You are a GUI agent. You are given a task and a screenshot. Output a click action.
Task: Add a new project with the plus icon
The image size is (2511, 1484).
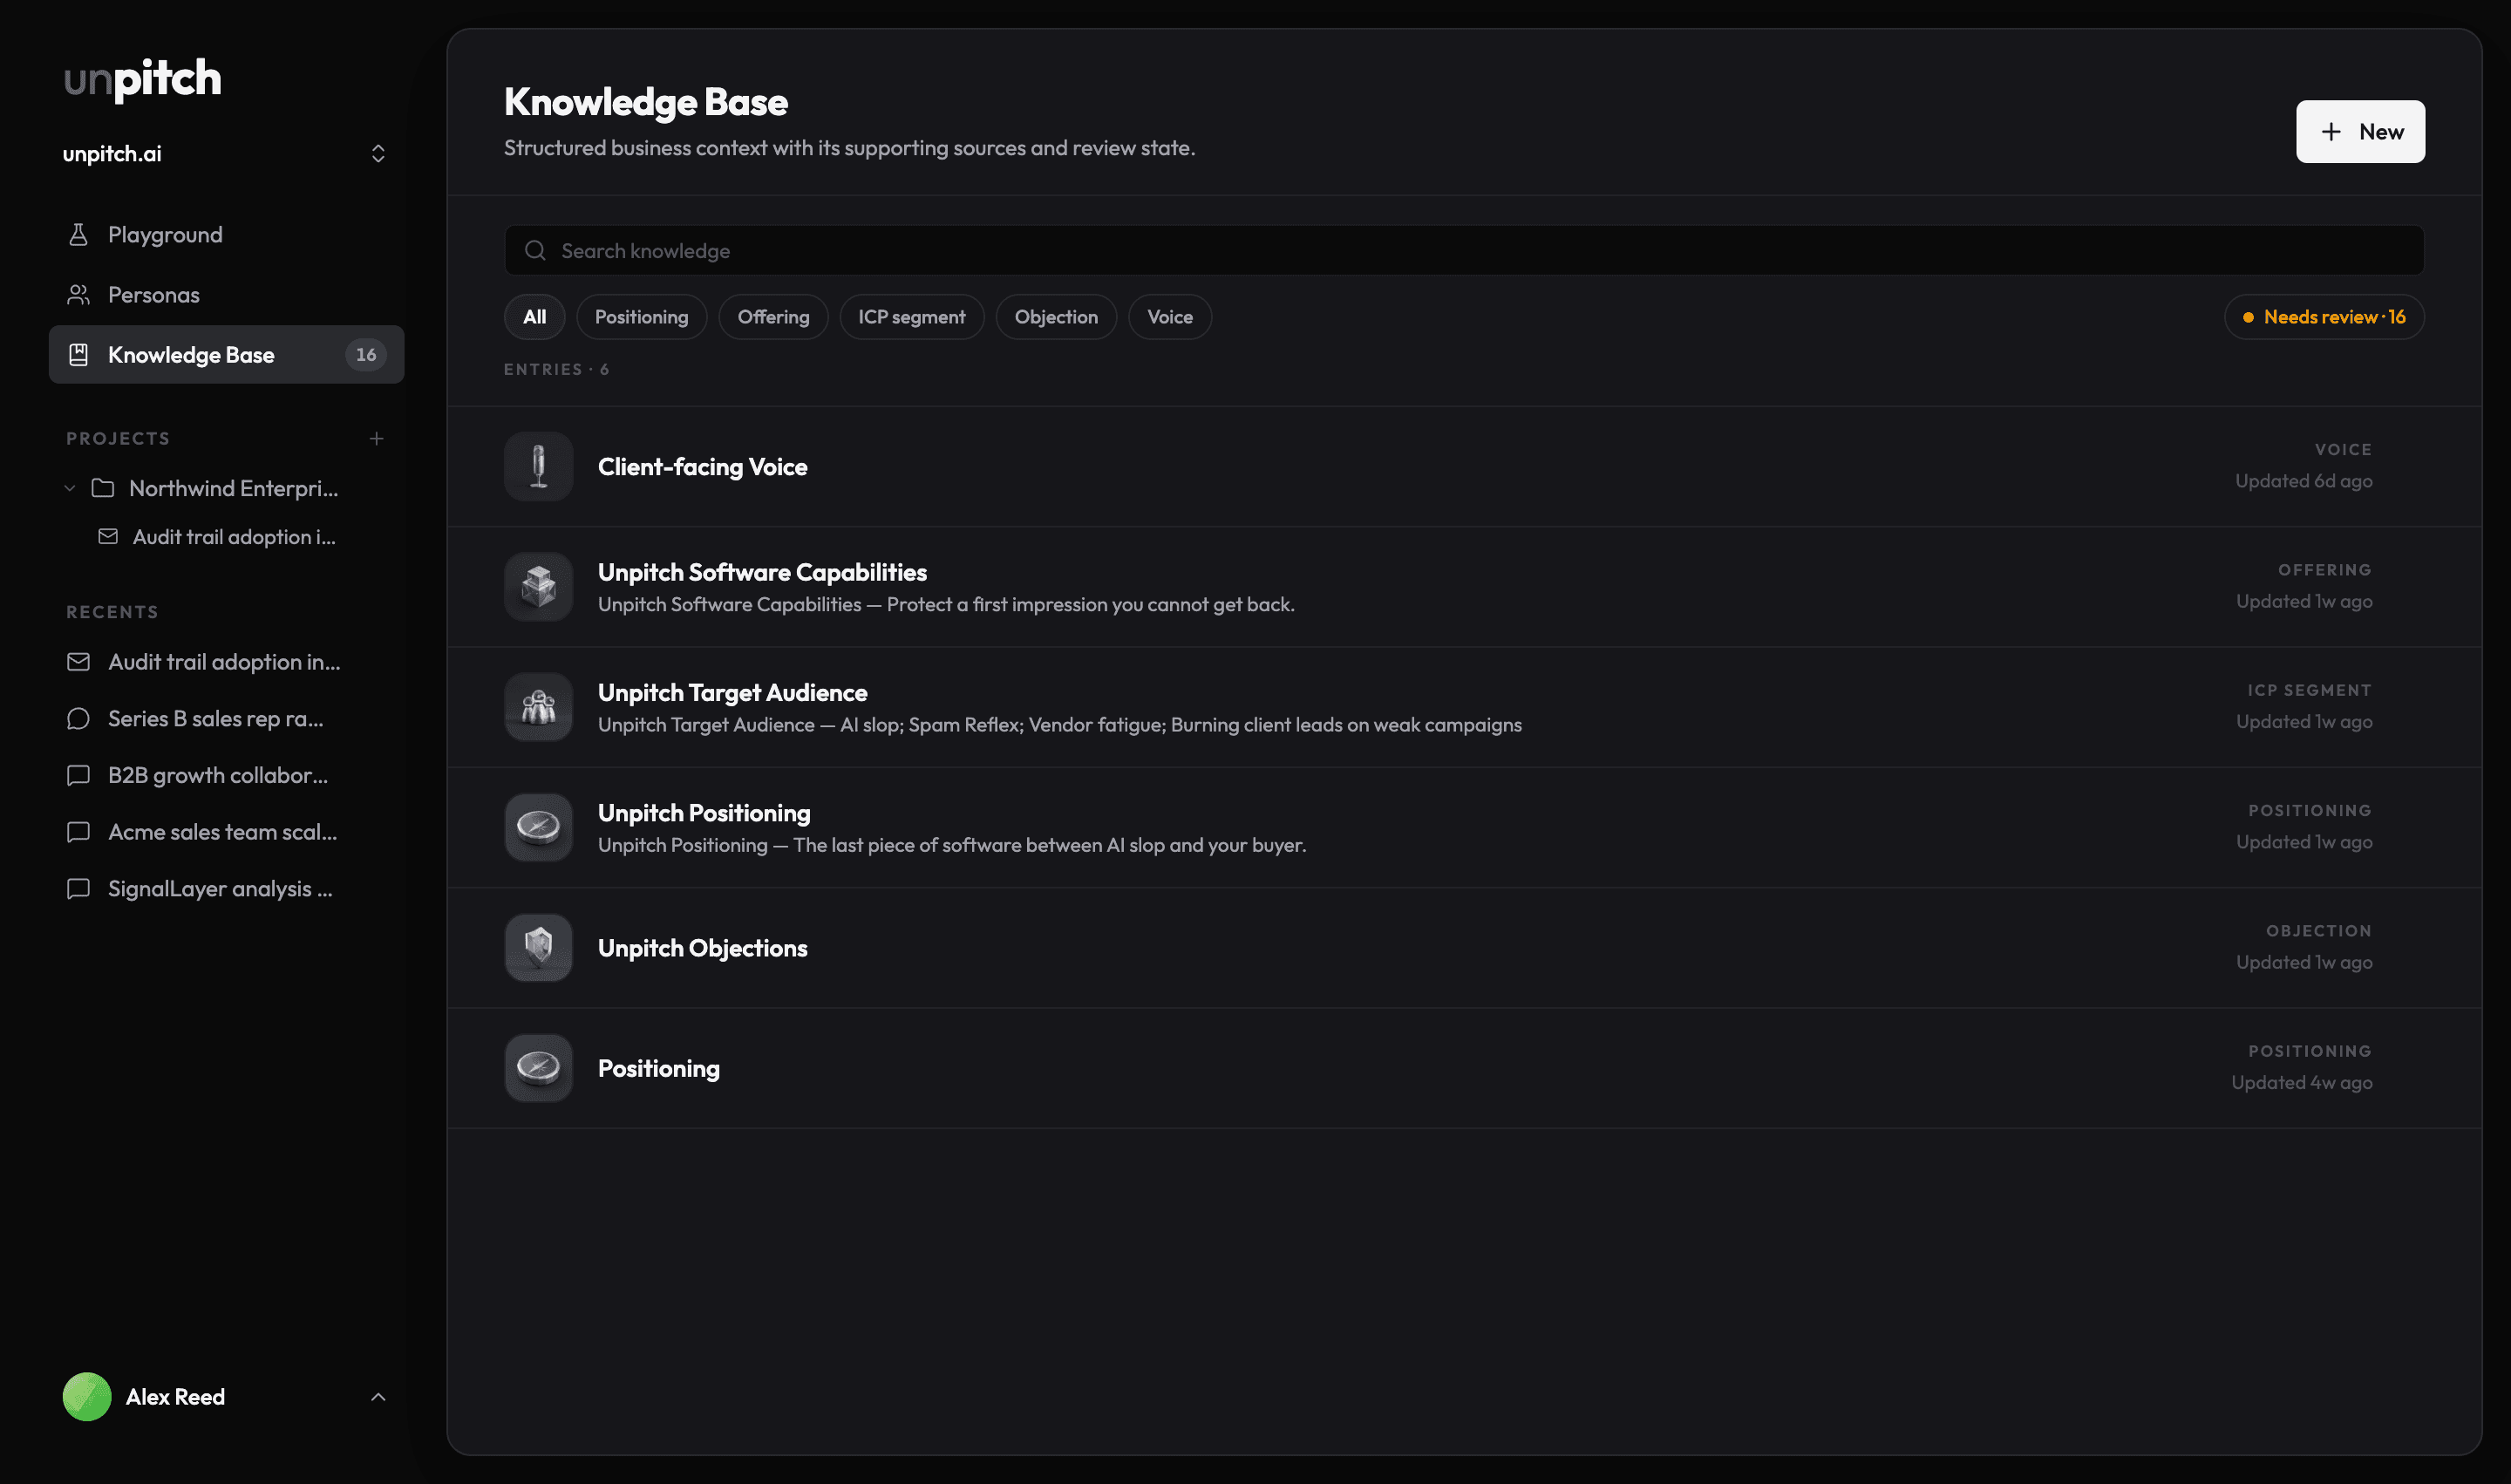pos(377,438)
